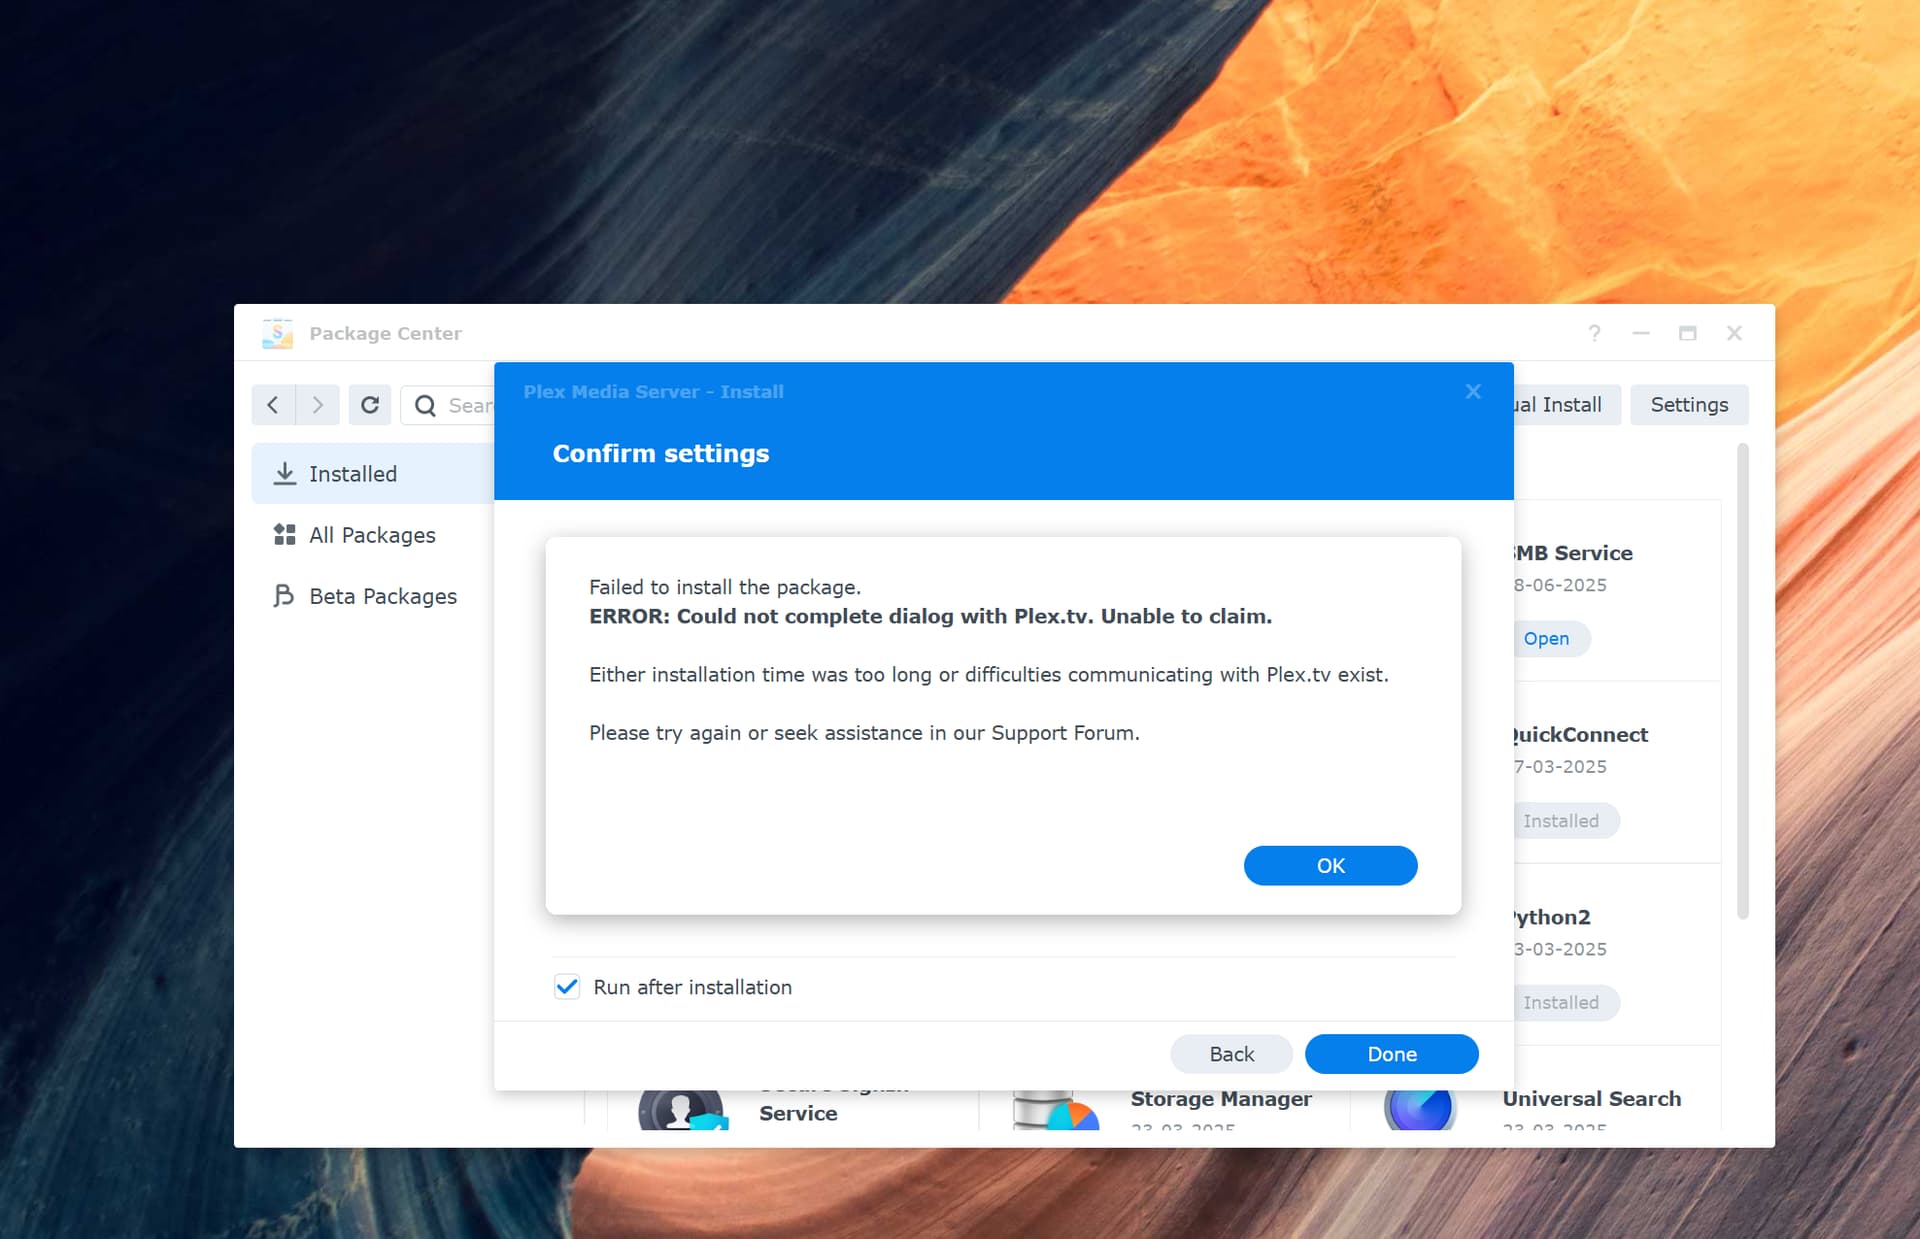
Task: Click the Storage Manager package icon
Action: point(1055,1110)
